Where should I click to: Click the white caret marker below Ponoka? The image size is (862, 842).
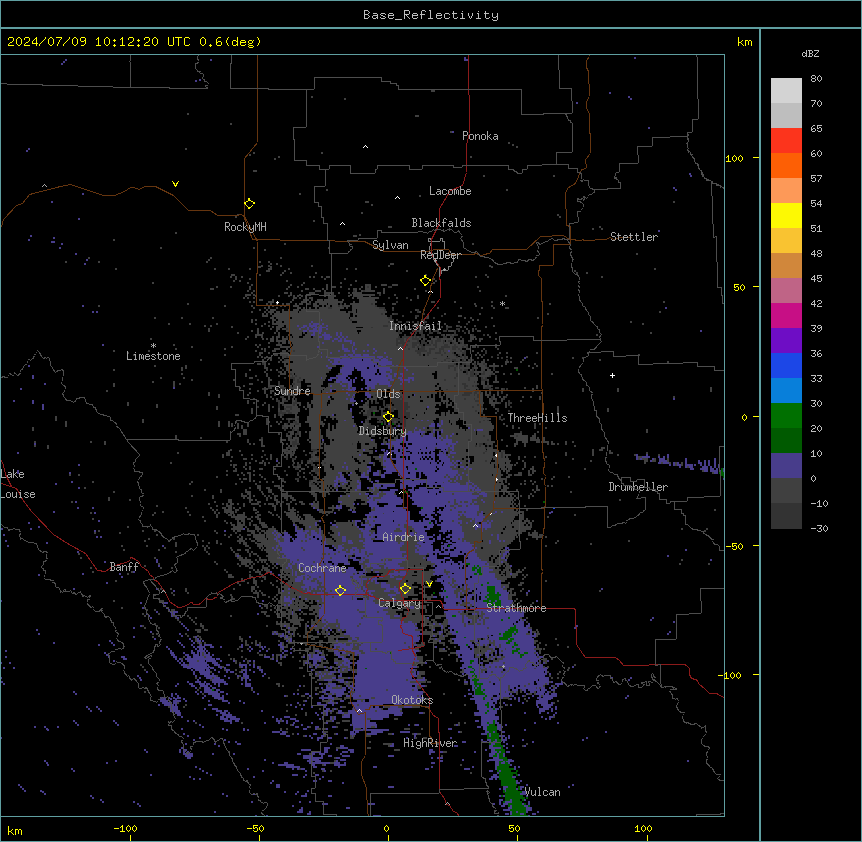point(365,147)
